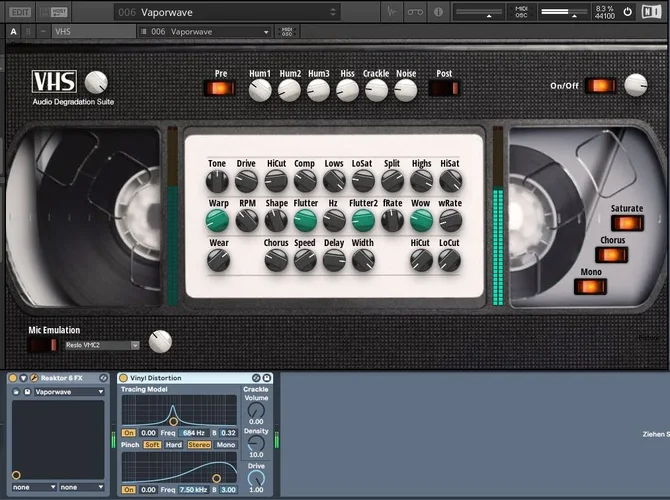This screenshot has width=670, height=500.
Task: Toggle Reaktor 6 FX device activator
Action: click(x=13, y=378)
